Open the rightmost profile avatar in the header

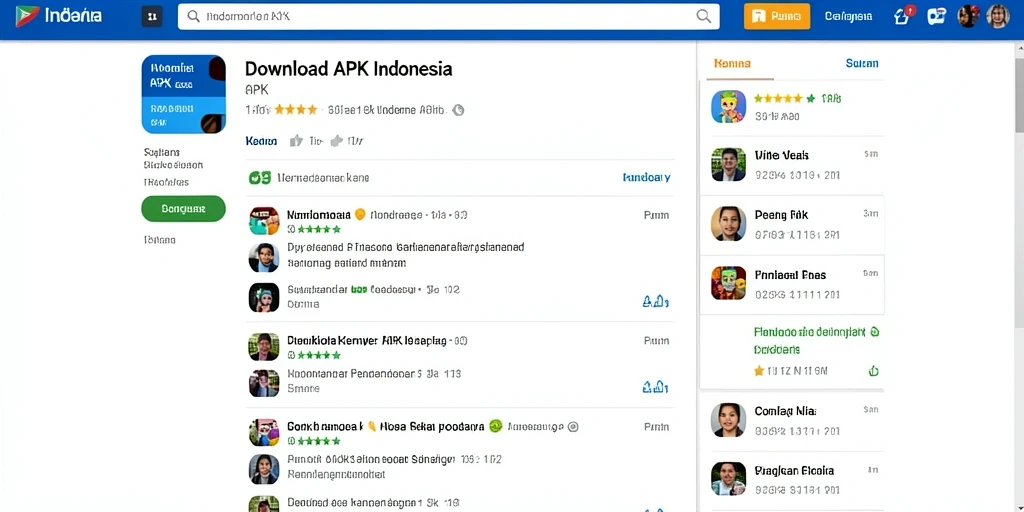click(998, 16)
